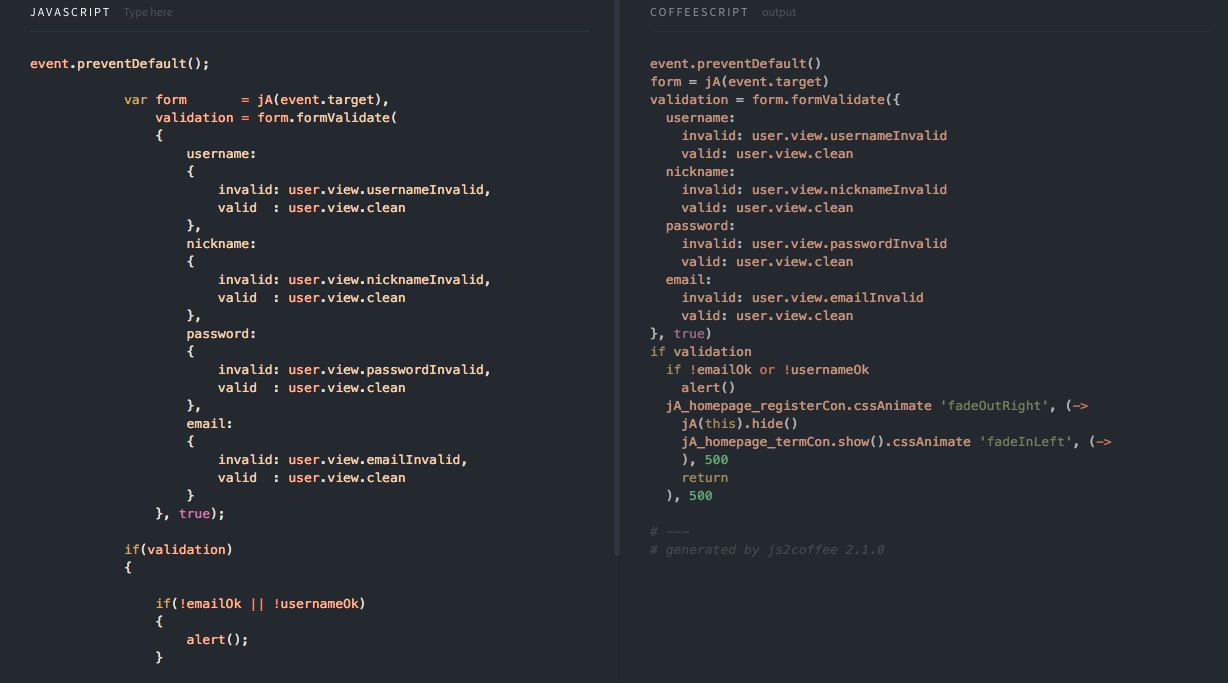Viewport: 1228px width, 683px height.
Task: Click the 'return' line in CoffeeScript output
Action: 705,478
